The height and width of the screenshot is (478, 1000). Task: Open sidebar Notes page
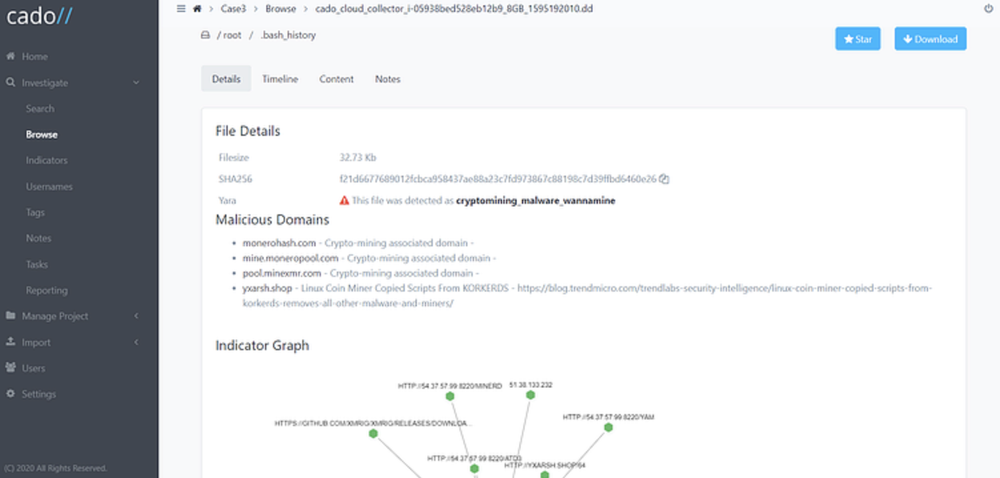[38, 238]
